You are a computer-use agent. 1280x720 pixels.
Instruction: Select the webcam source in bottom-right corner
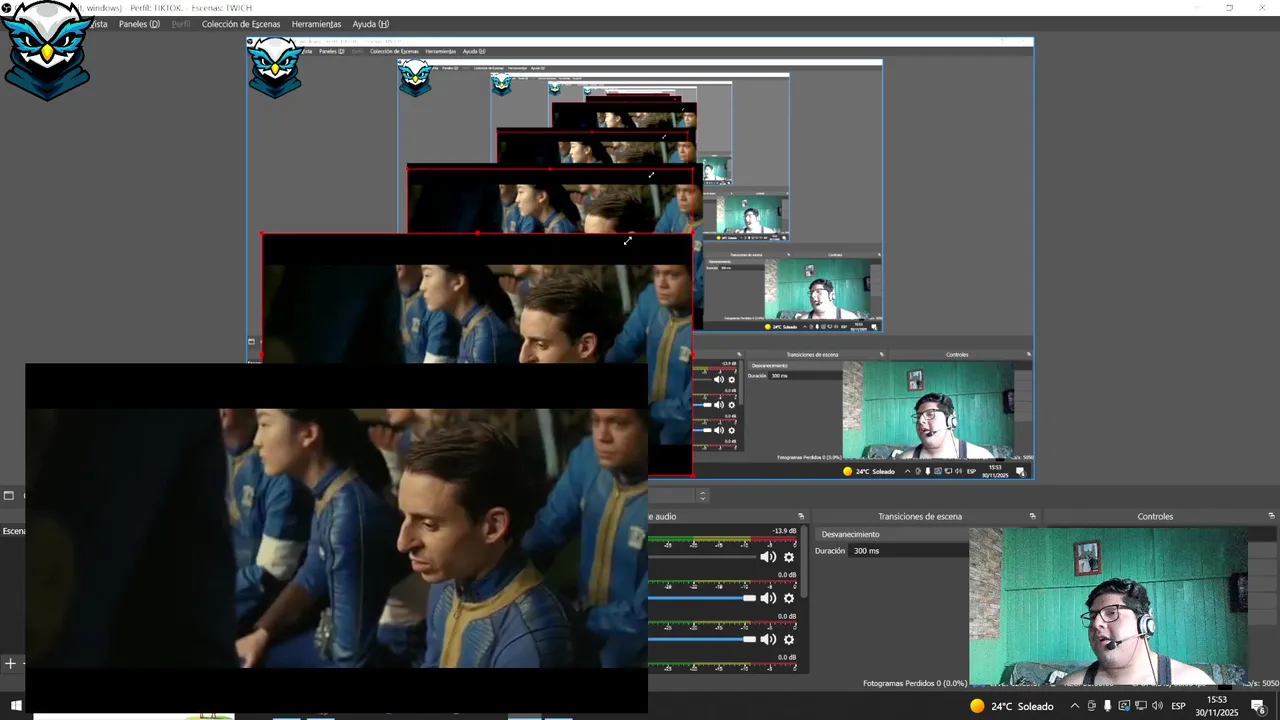tap(1108, 606)
